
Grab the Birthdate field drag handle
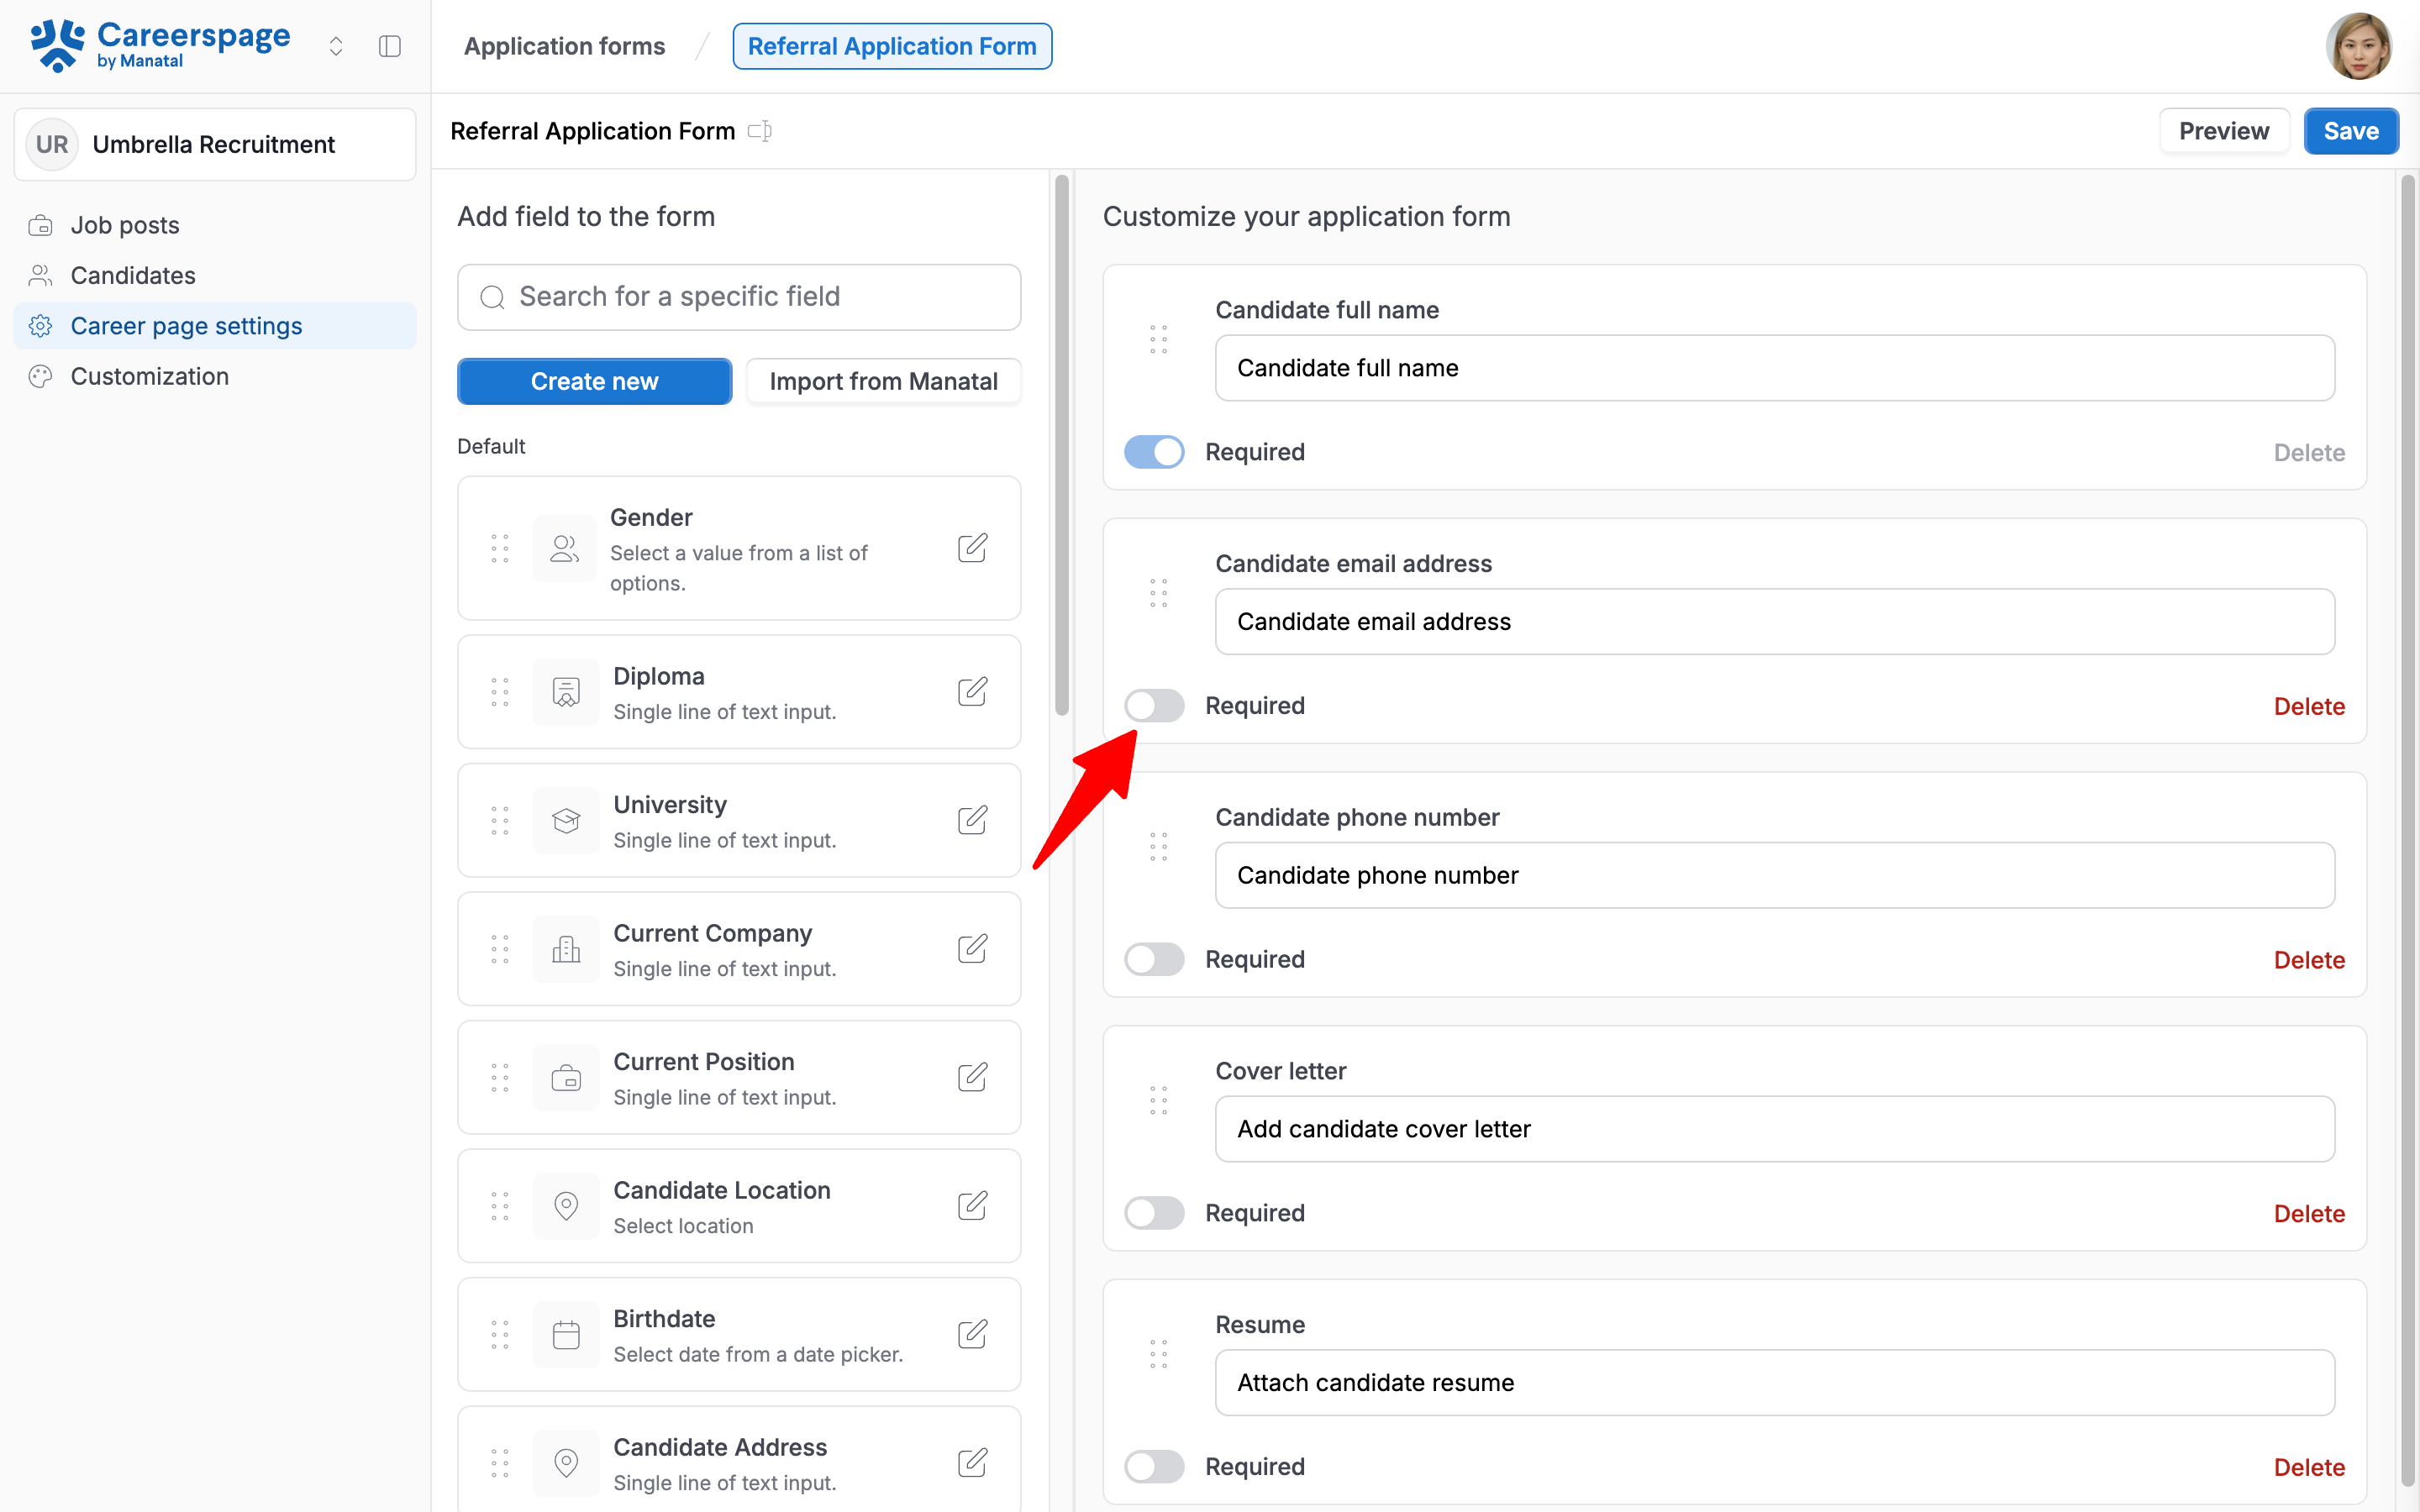pos(500,1334)
